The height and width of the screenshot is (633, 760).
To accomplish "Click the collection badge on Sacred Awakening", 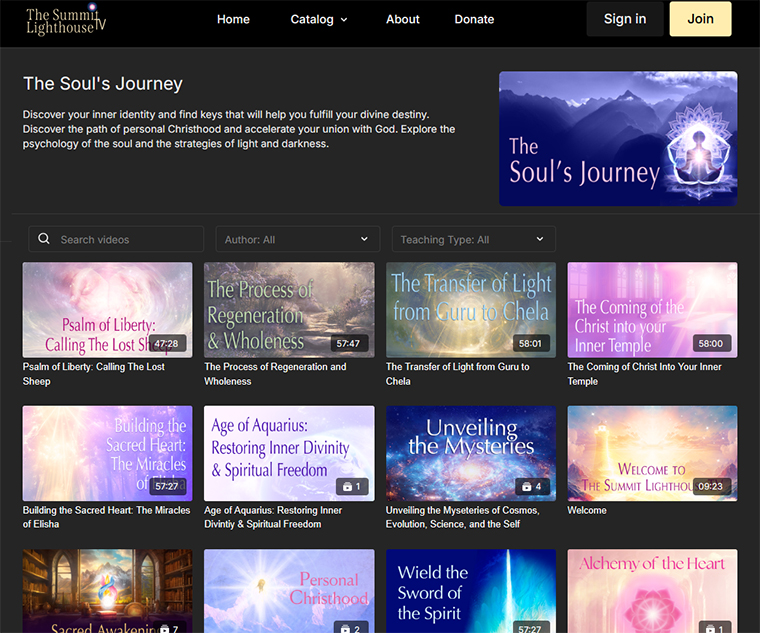I will click(x=170, y=628).
